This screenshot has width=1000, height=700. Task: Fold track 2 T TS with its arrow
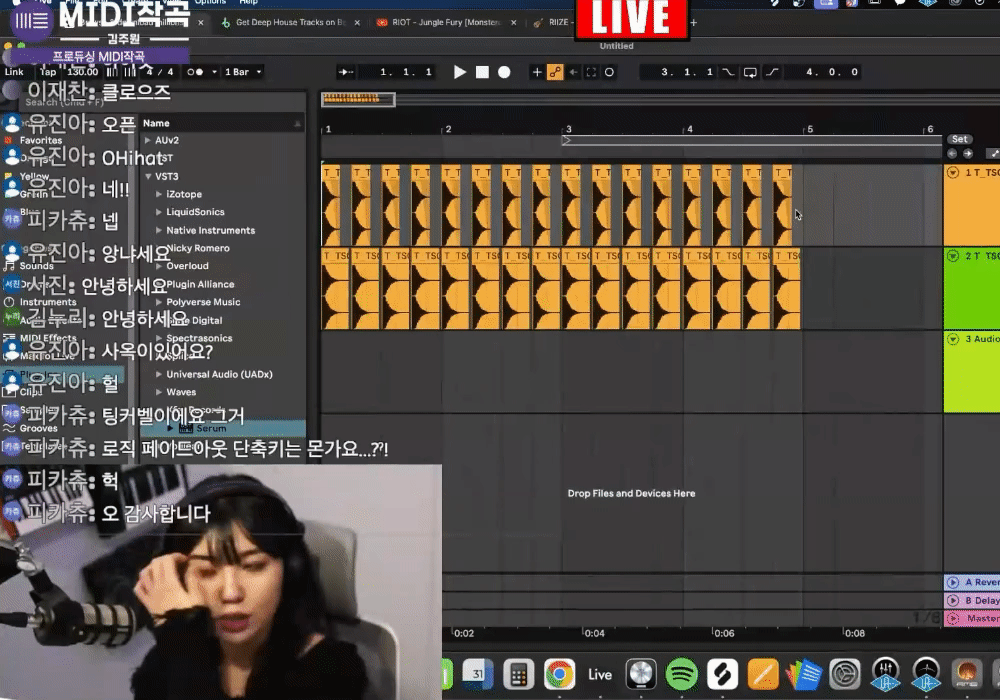tap(953, 256)
